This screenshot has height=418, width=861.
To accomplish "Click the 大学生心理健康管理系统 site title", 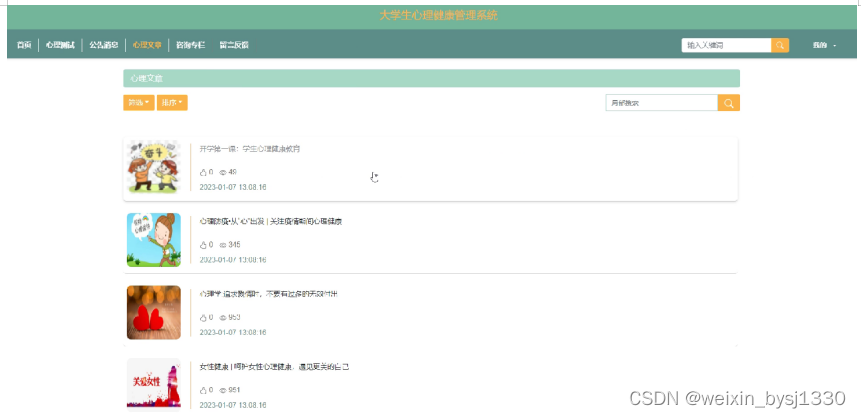I will tap(439, 15).
